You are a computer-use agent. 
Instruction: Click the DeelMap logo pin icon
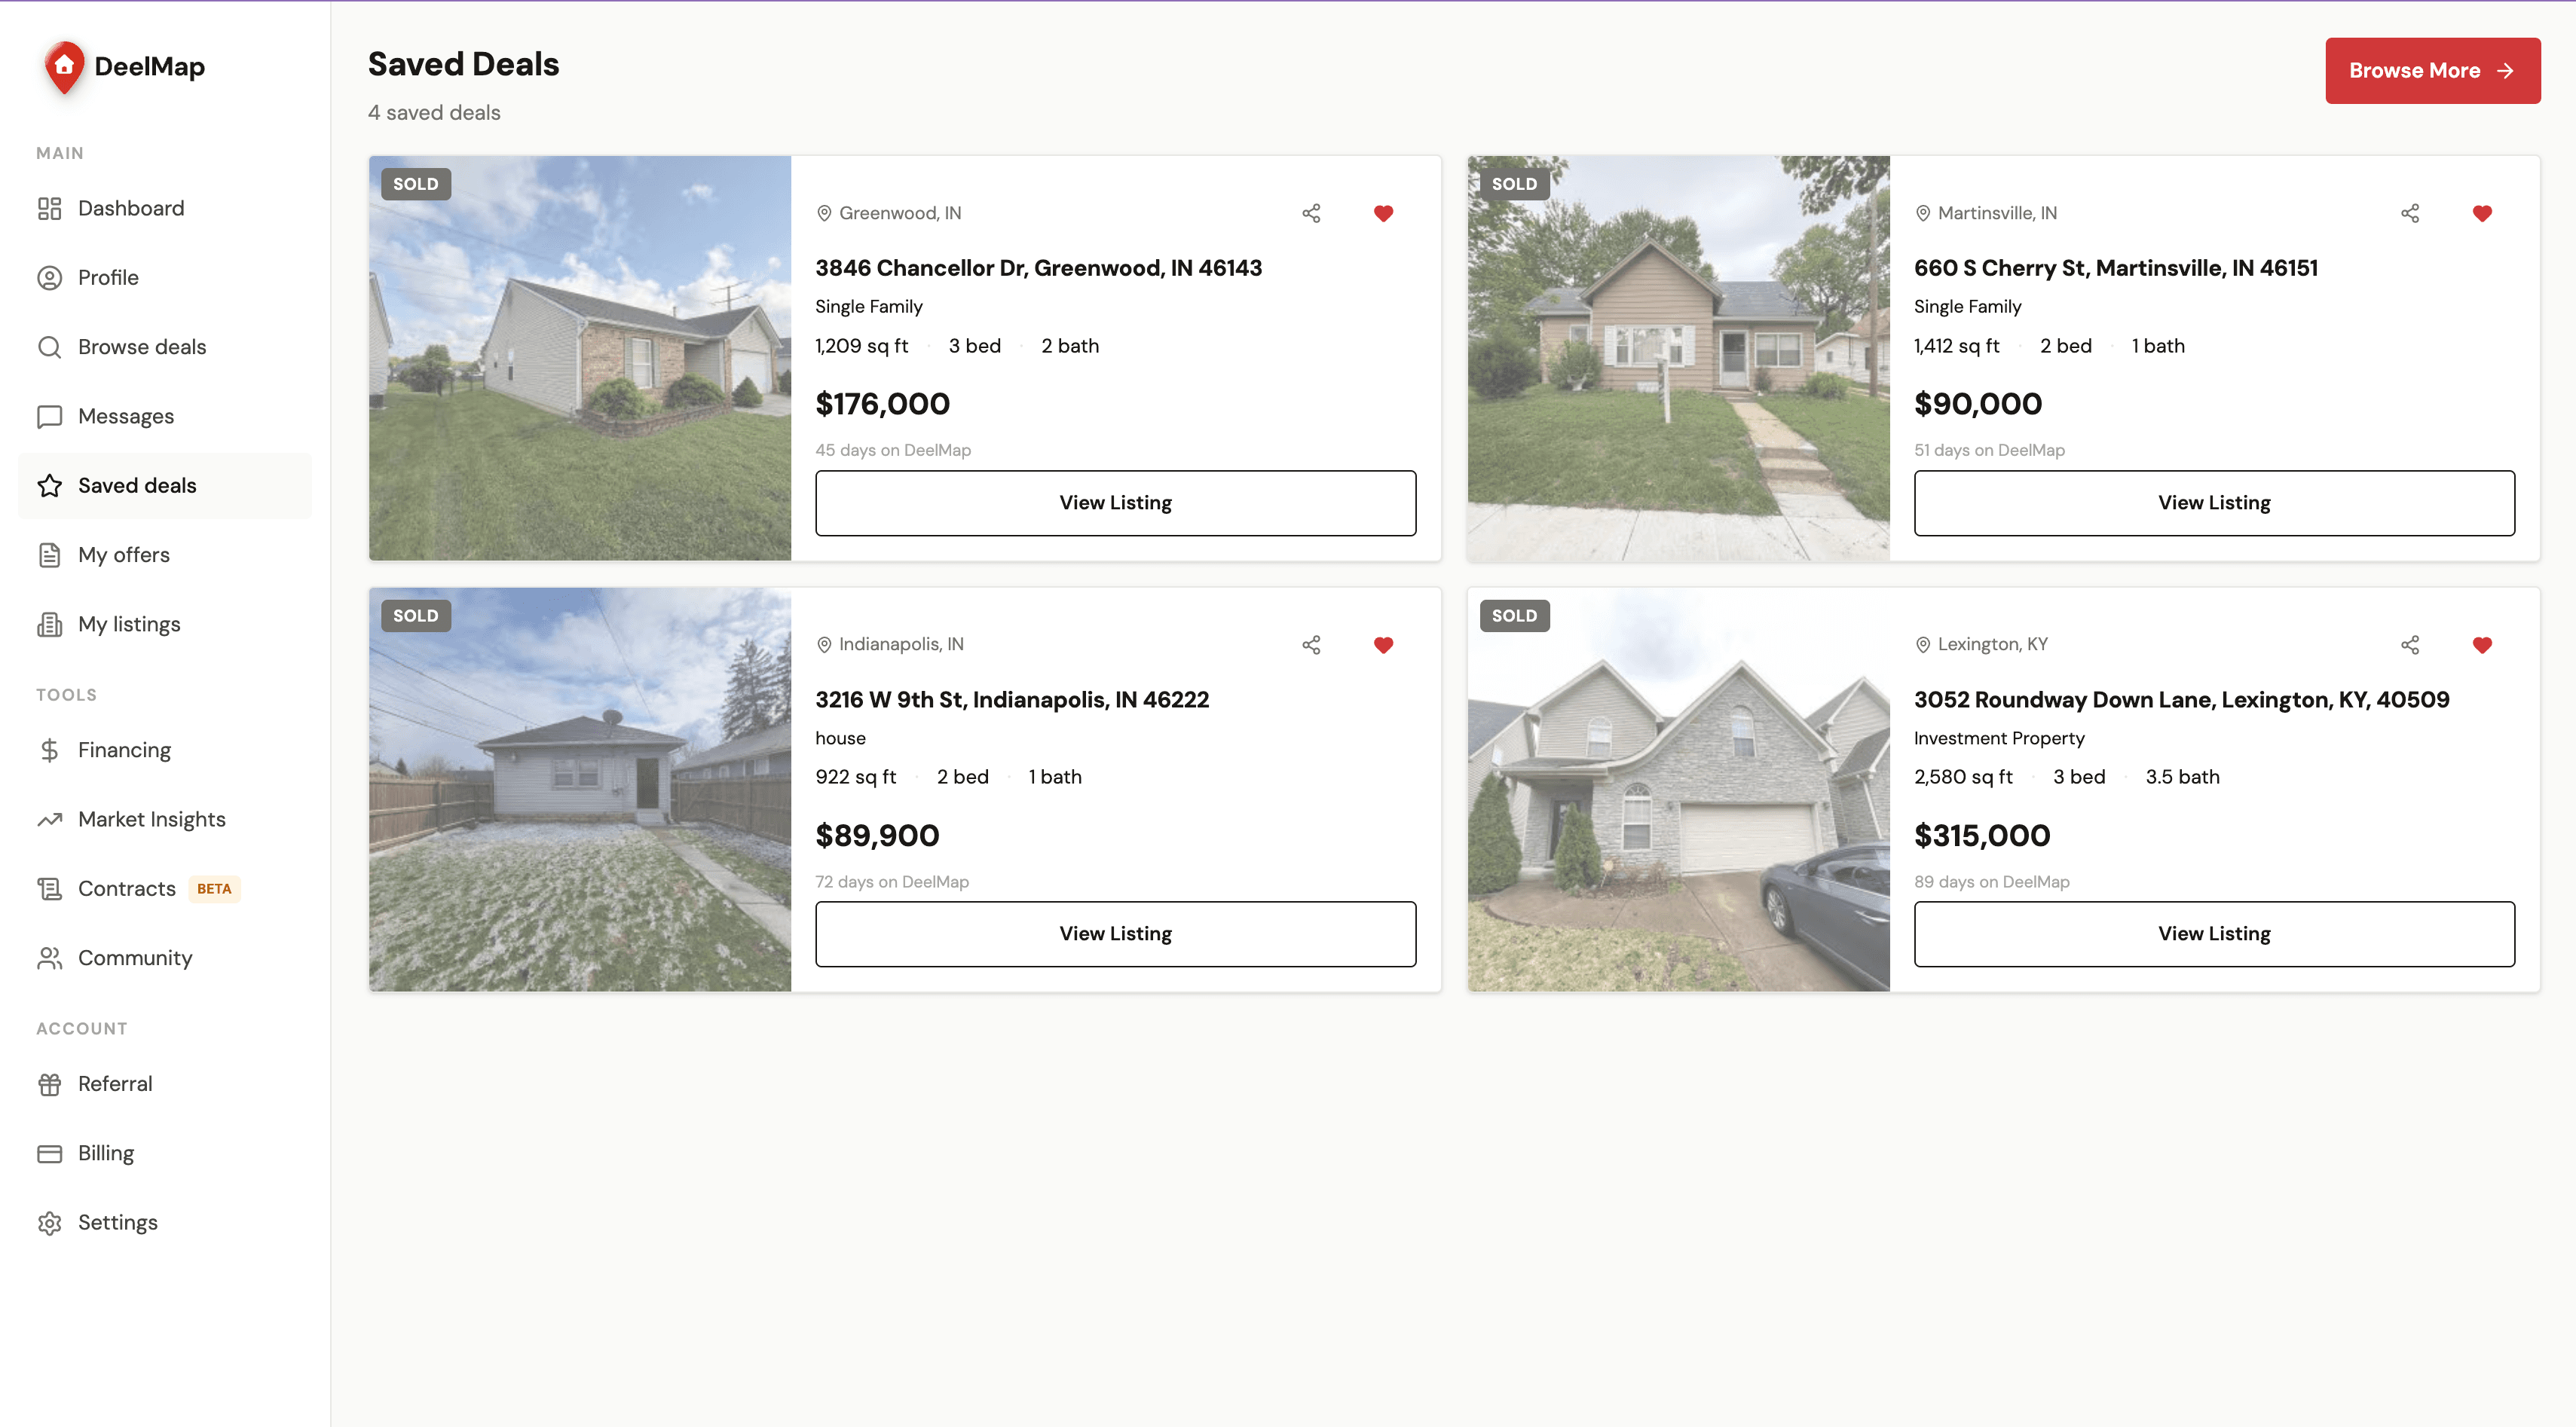pyautogui.click(x=64, y=67)
